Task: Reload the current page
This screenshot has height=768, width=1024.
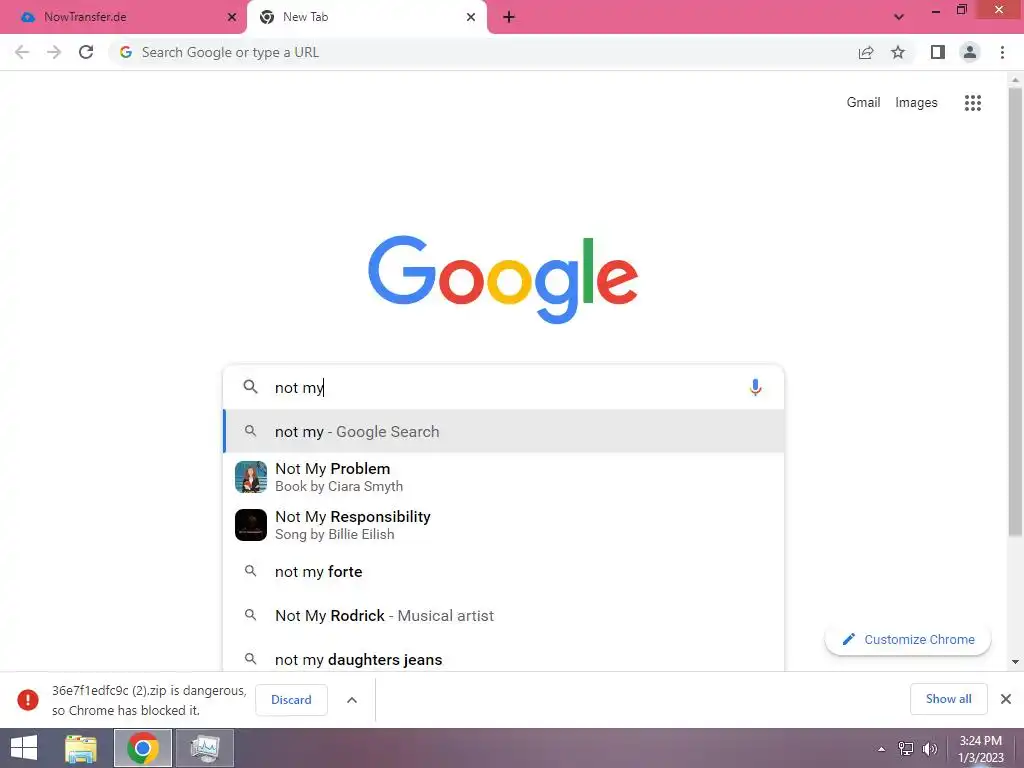Action: pyautogui.click(x=86, y=52)
